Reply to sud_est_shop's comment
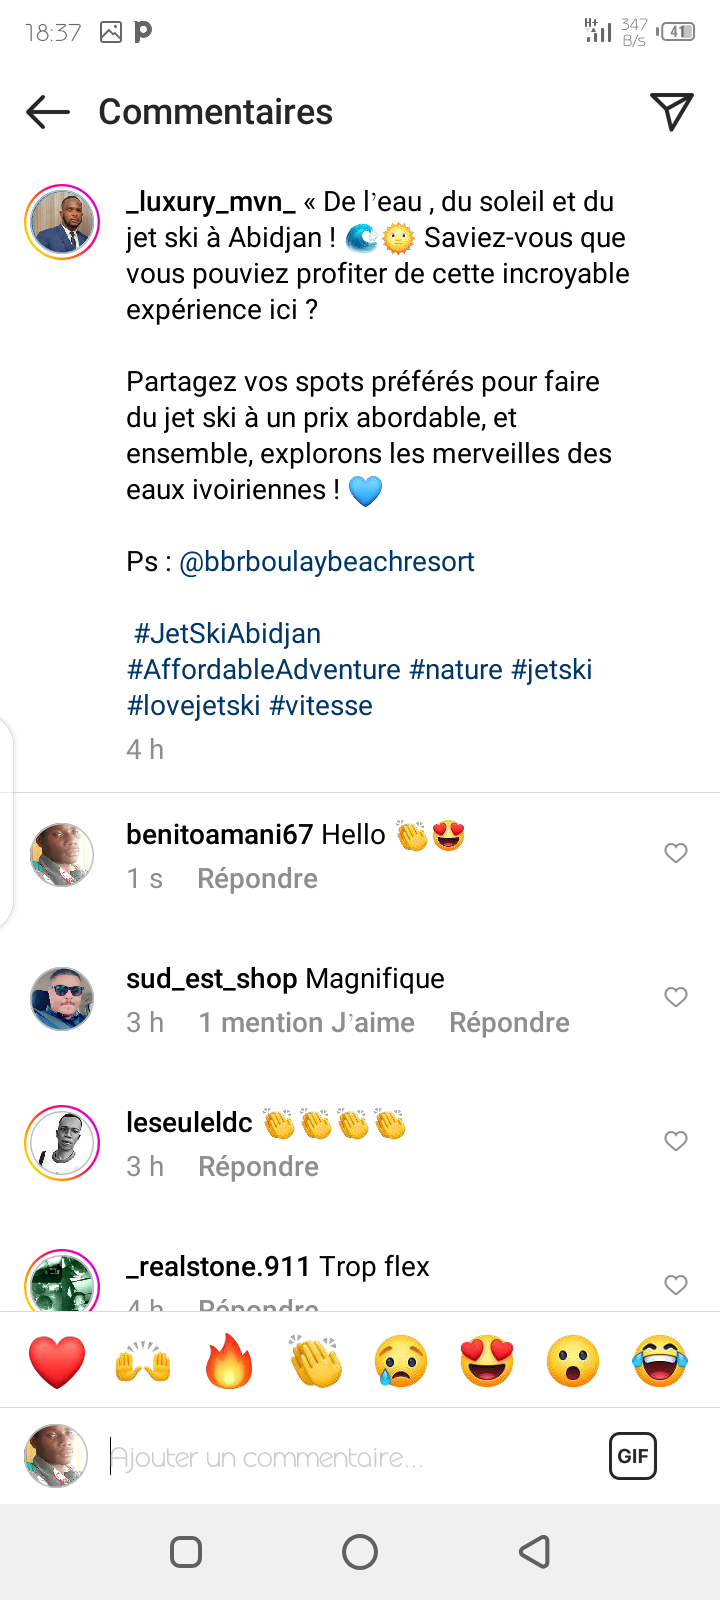This screenshot has height=1600, width=720. [x=509, y=1023]
